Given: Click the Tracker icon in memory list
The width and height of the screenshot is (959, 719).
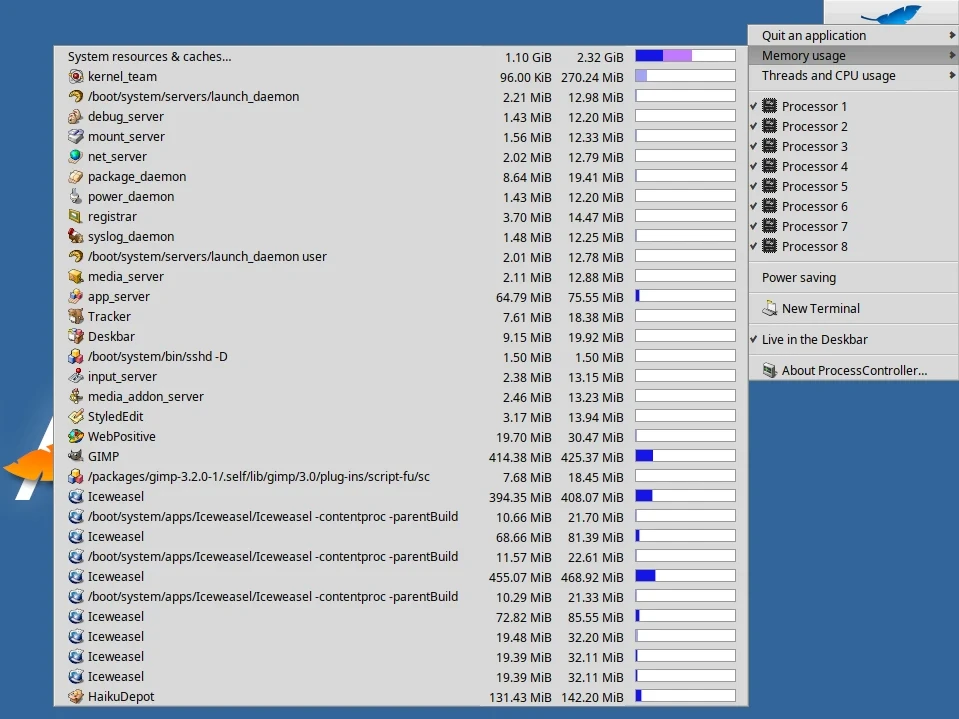Looking at the screenshot, I should (x=76, y=316).
